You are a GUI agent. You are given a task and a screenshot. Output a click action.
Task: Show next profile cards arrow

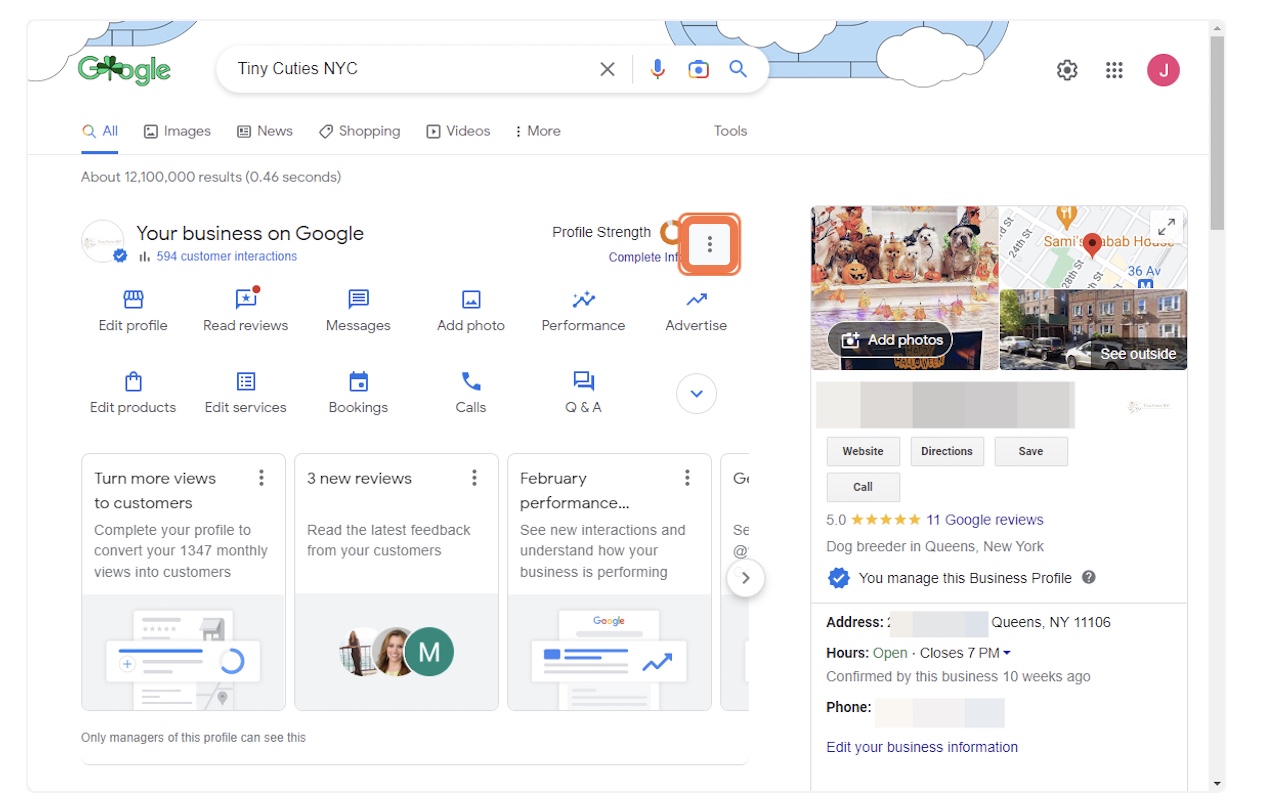pos(746,578)
